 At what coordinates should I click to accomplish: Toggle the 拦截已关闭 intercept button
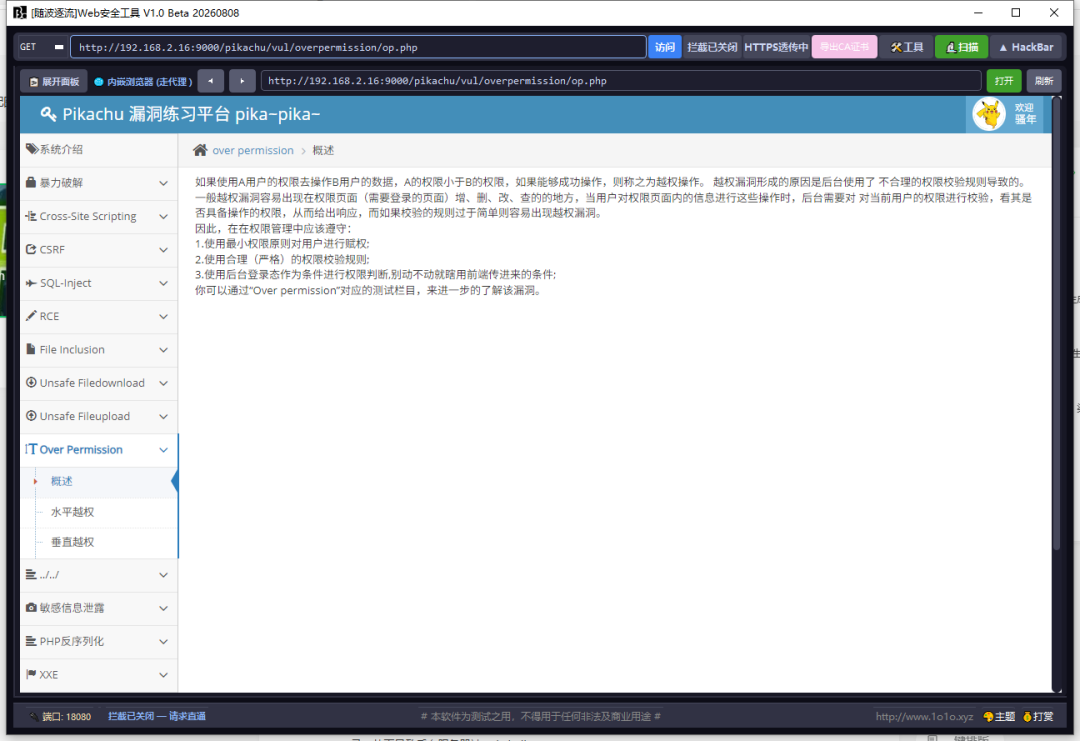[712, 47]
